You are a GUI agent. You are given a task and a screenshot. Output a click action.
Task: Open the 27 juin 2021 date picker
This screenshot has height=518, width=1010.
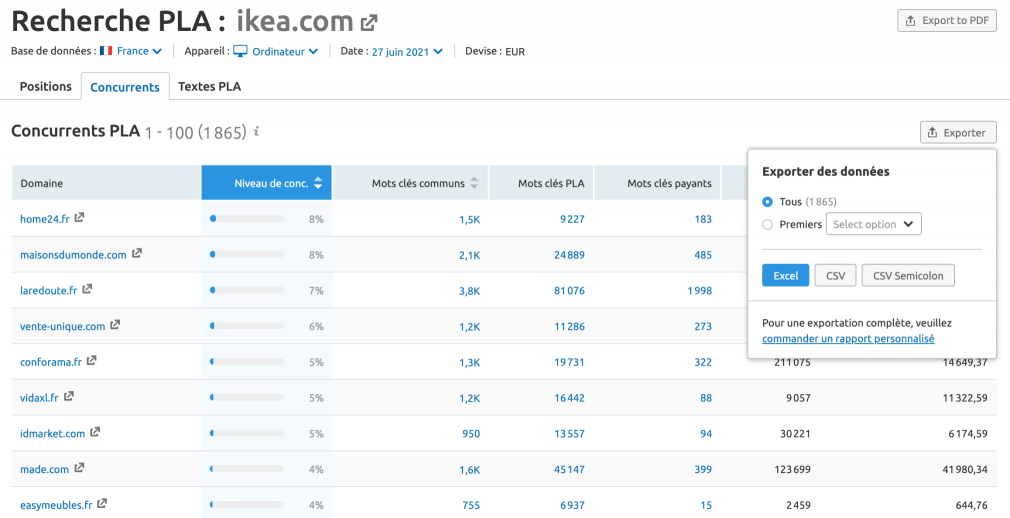(x=407, y=52)
